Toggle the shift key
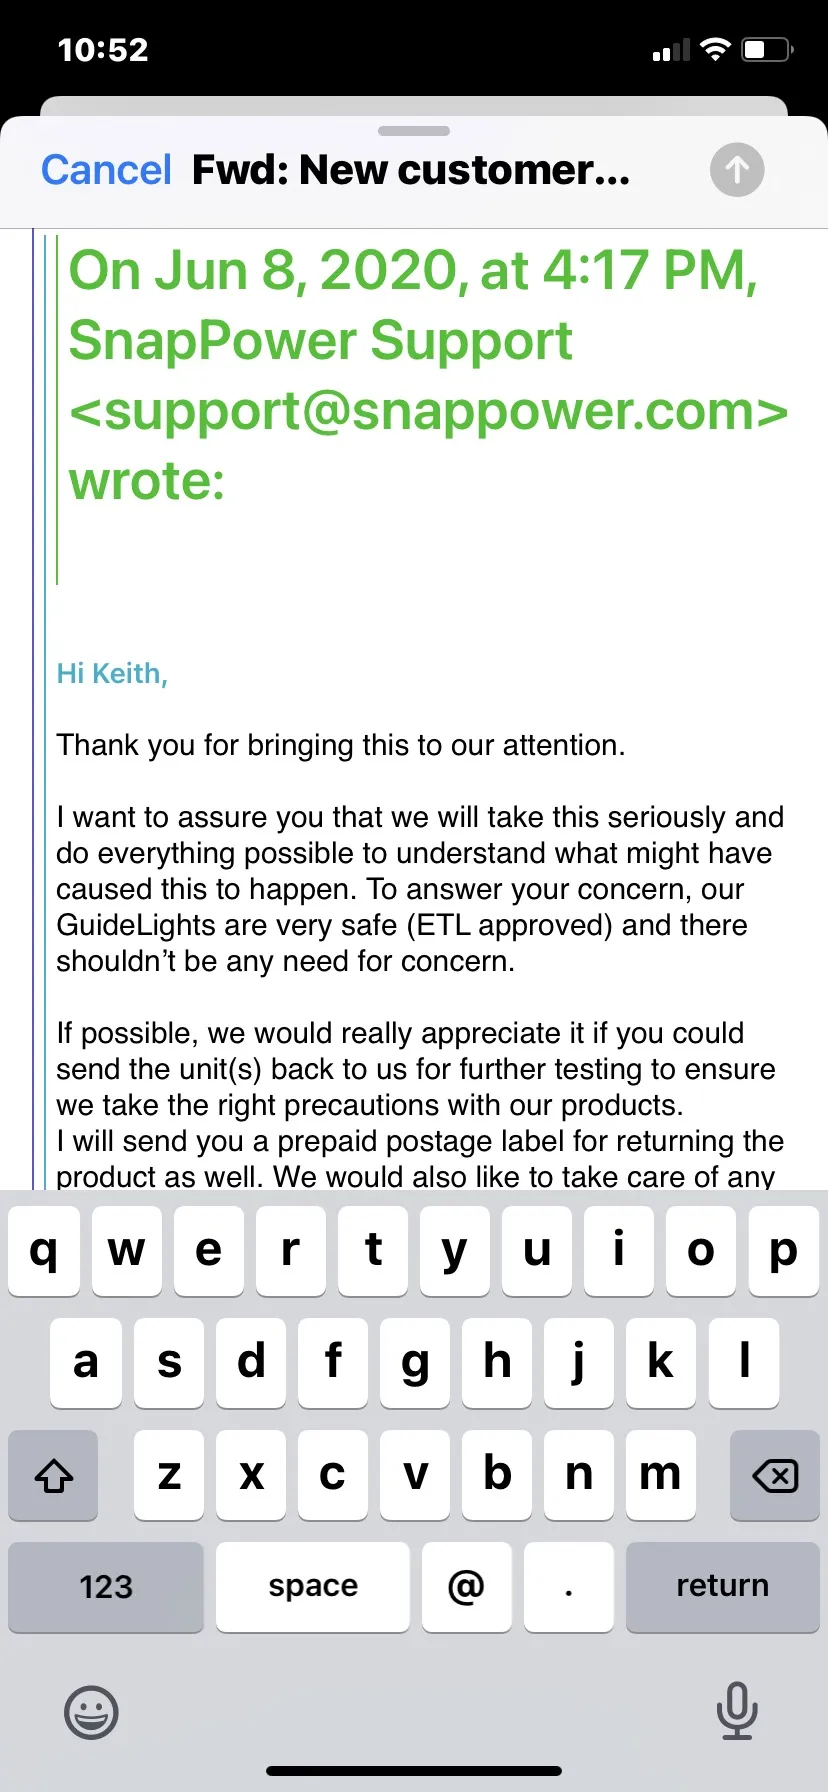Viewport: 828px width, 1792px height. point(54,1475)
